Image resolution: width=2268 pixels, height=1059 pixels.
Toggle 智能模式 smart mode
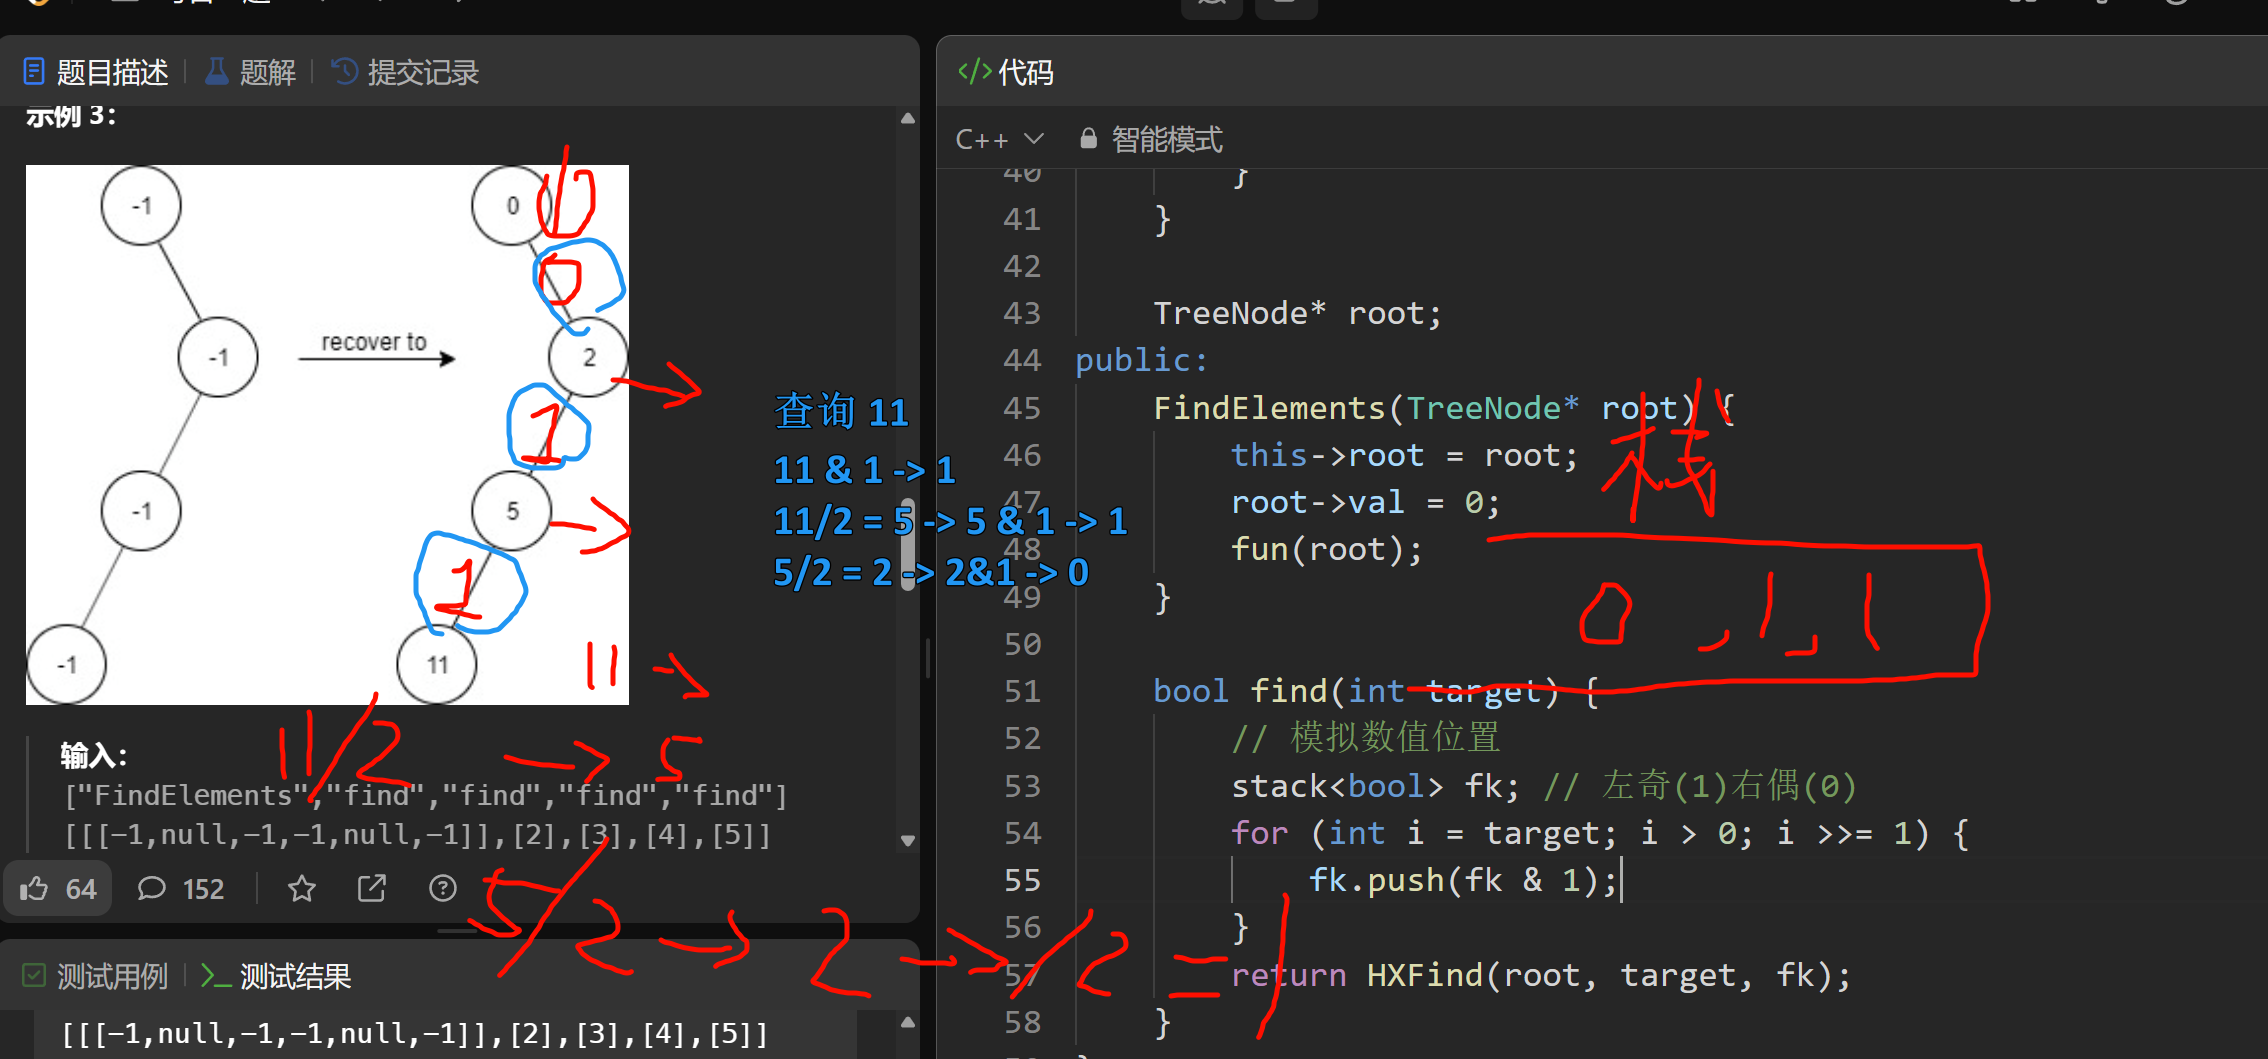[x=1166, y=139]
